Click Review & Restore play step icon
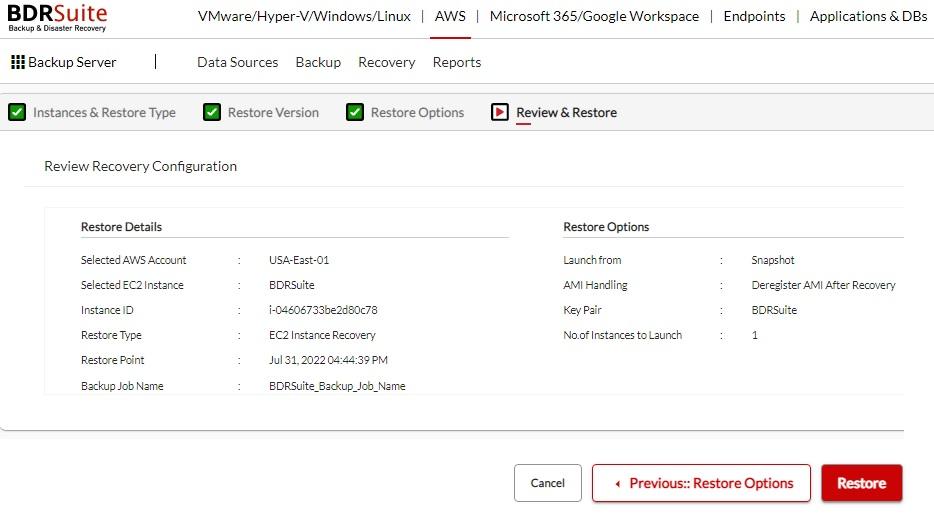Screen dimensions: 934x515 click(x=499, y=112)
